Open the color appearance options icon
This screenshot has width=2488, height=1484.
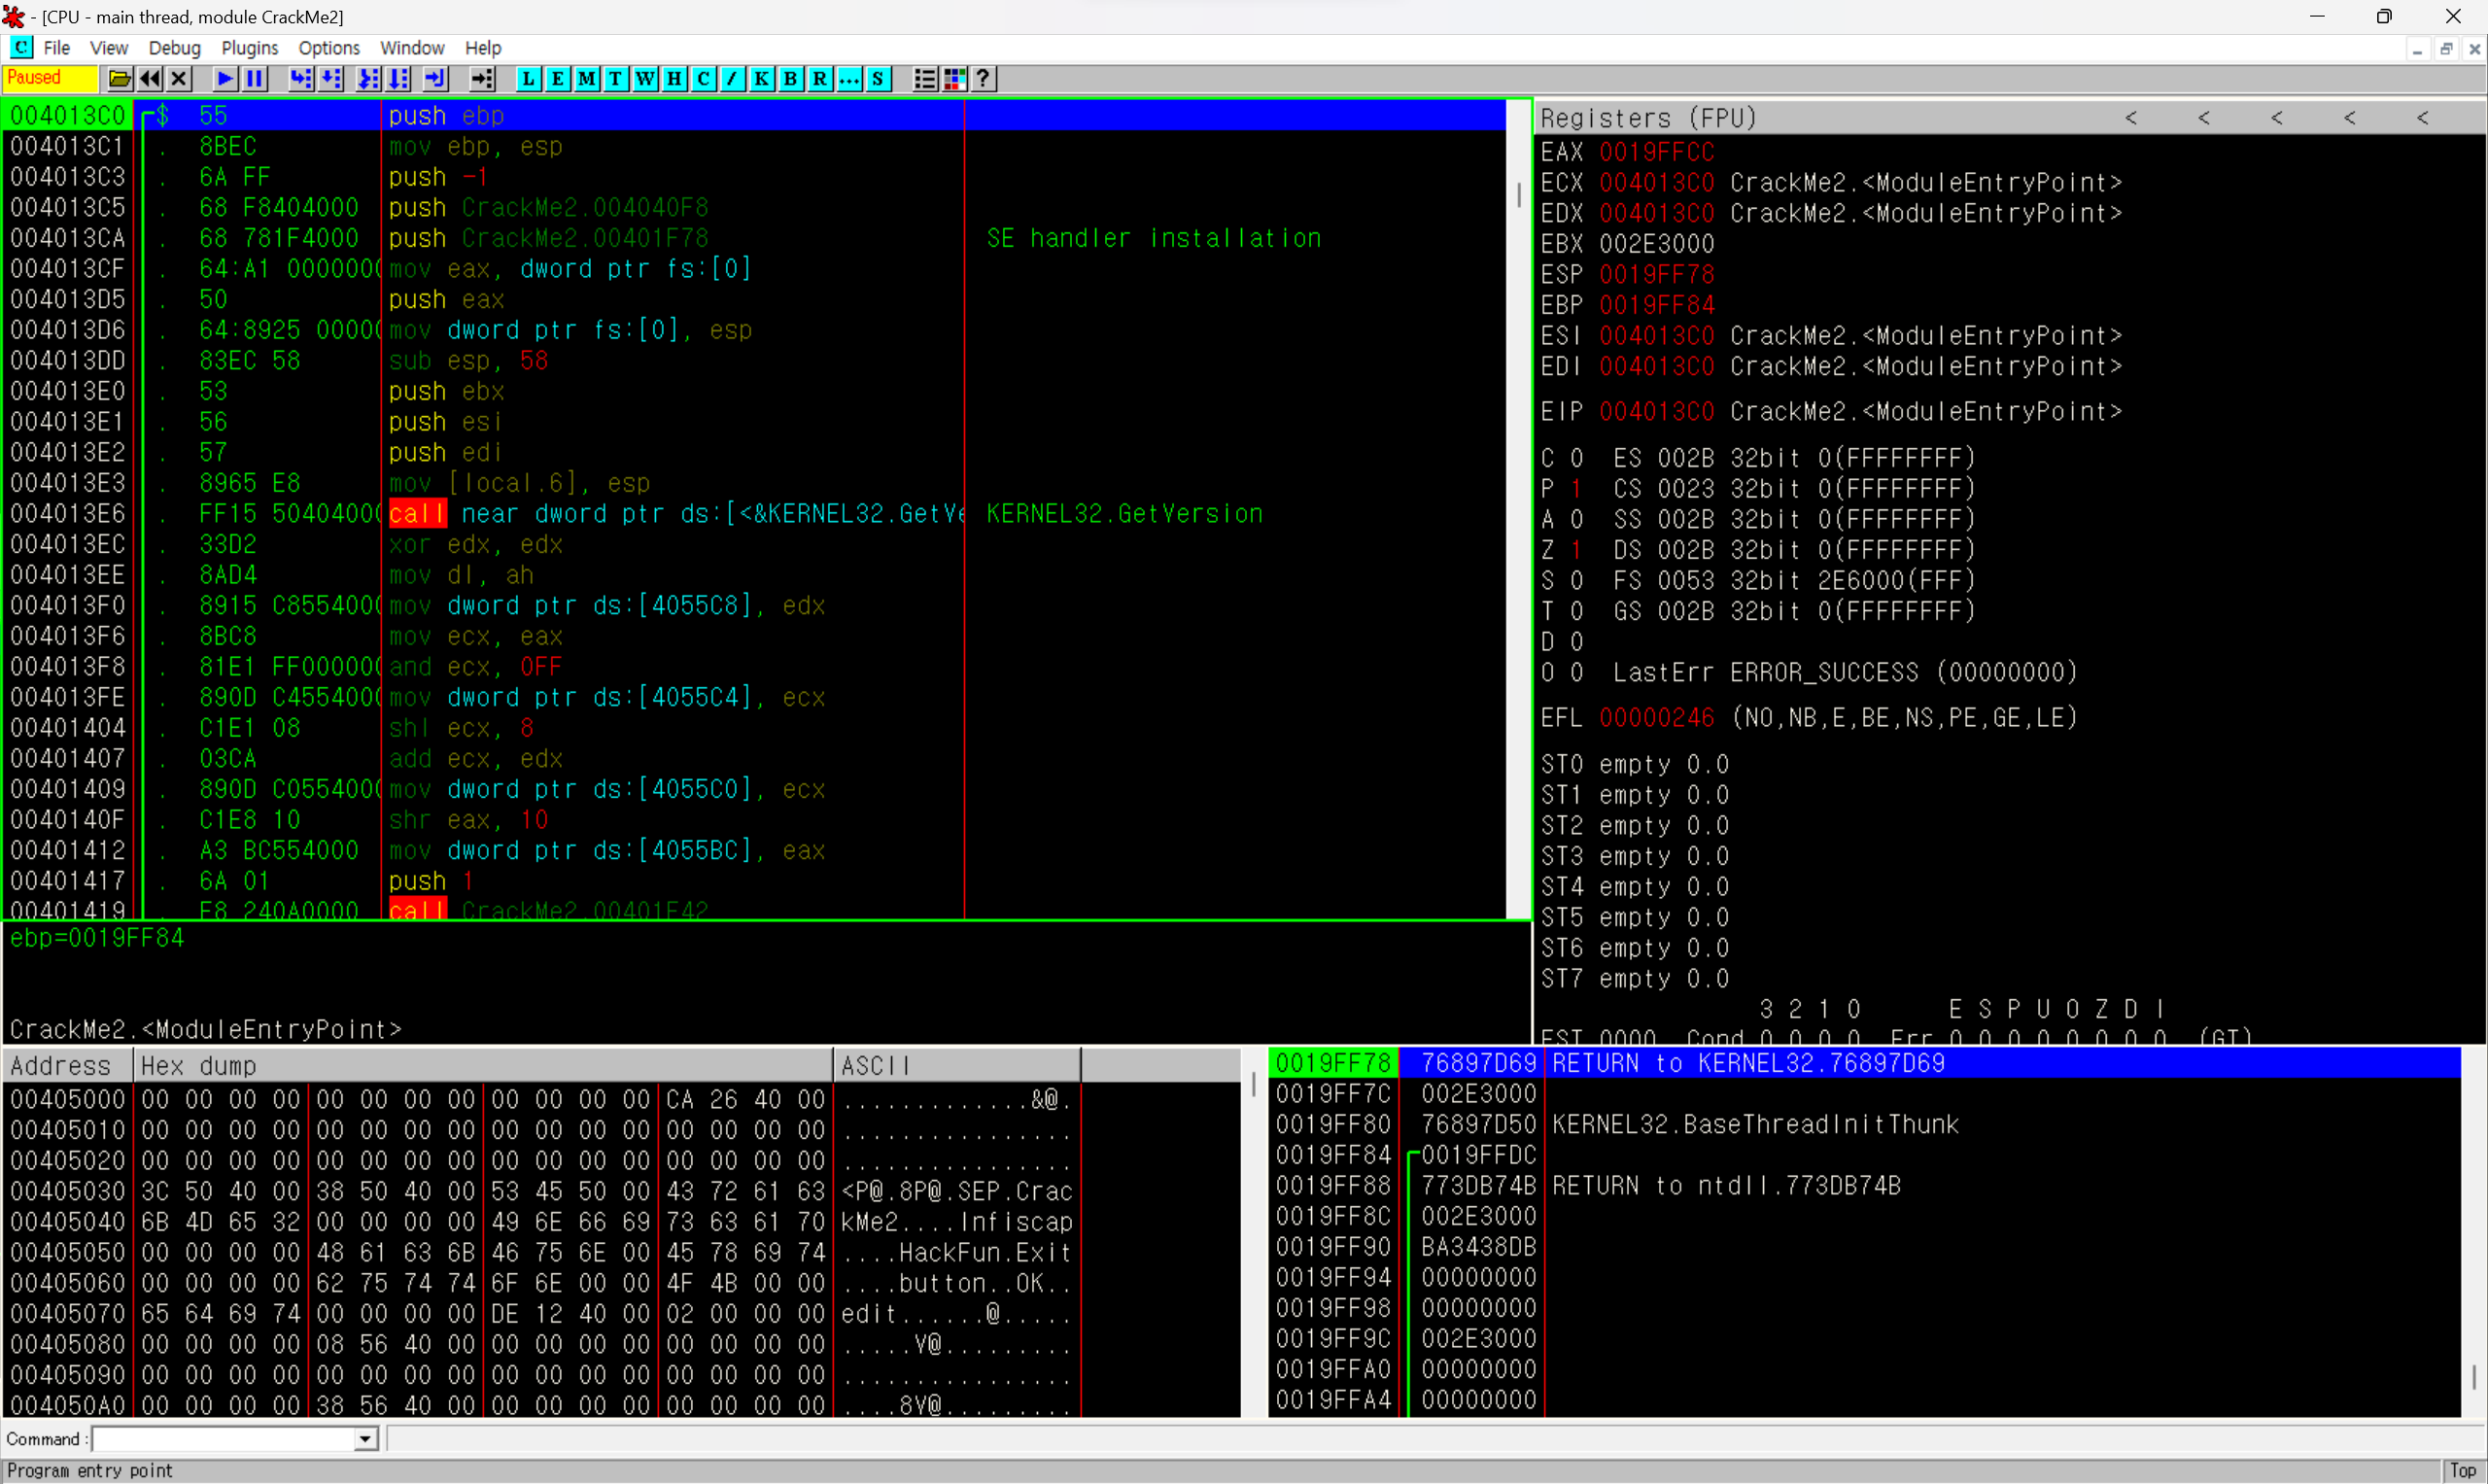pos(955,78)
